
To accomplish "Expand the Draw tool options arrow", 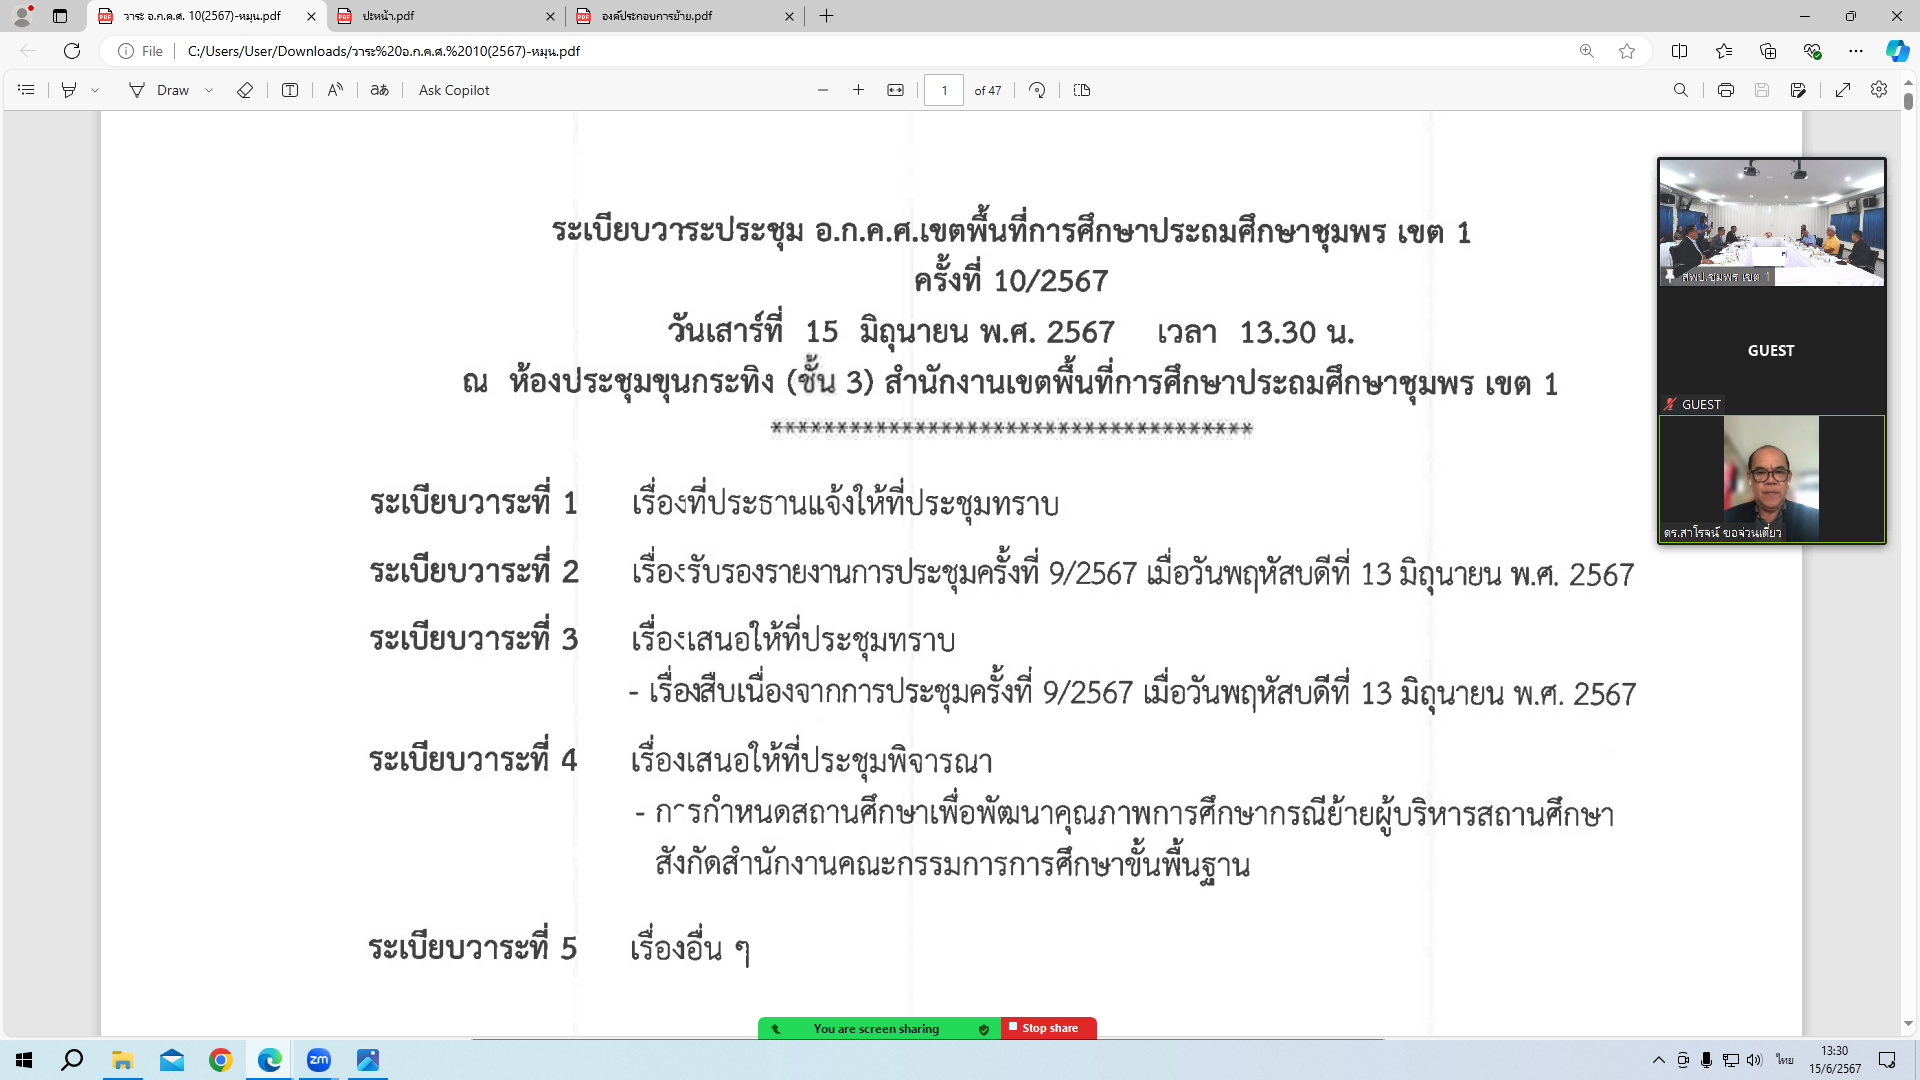I will pyautogui.click(x=209, y=90).
